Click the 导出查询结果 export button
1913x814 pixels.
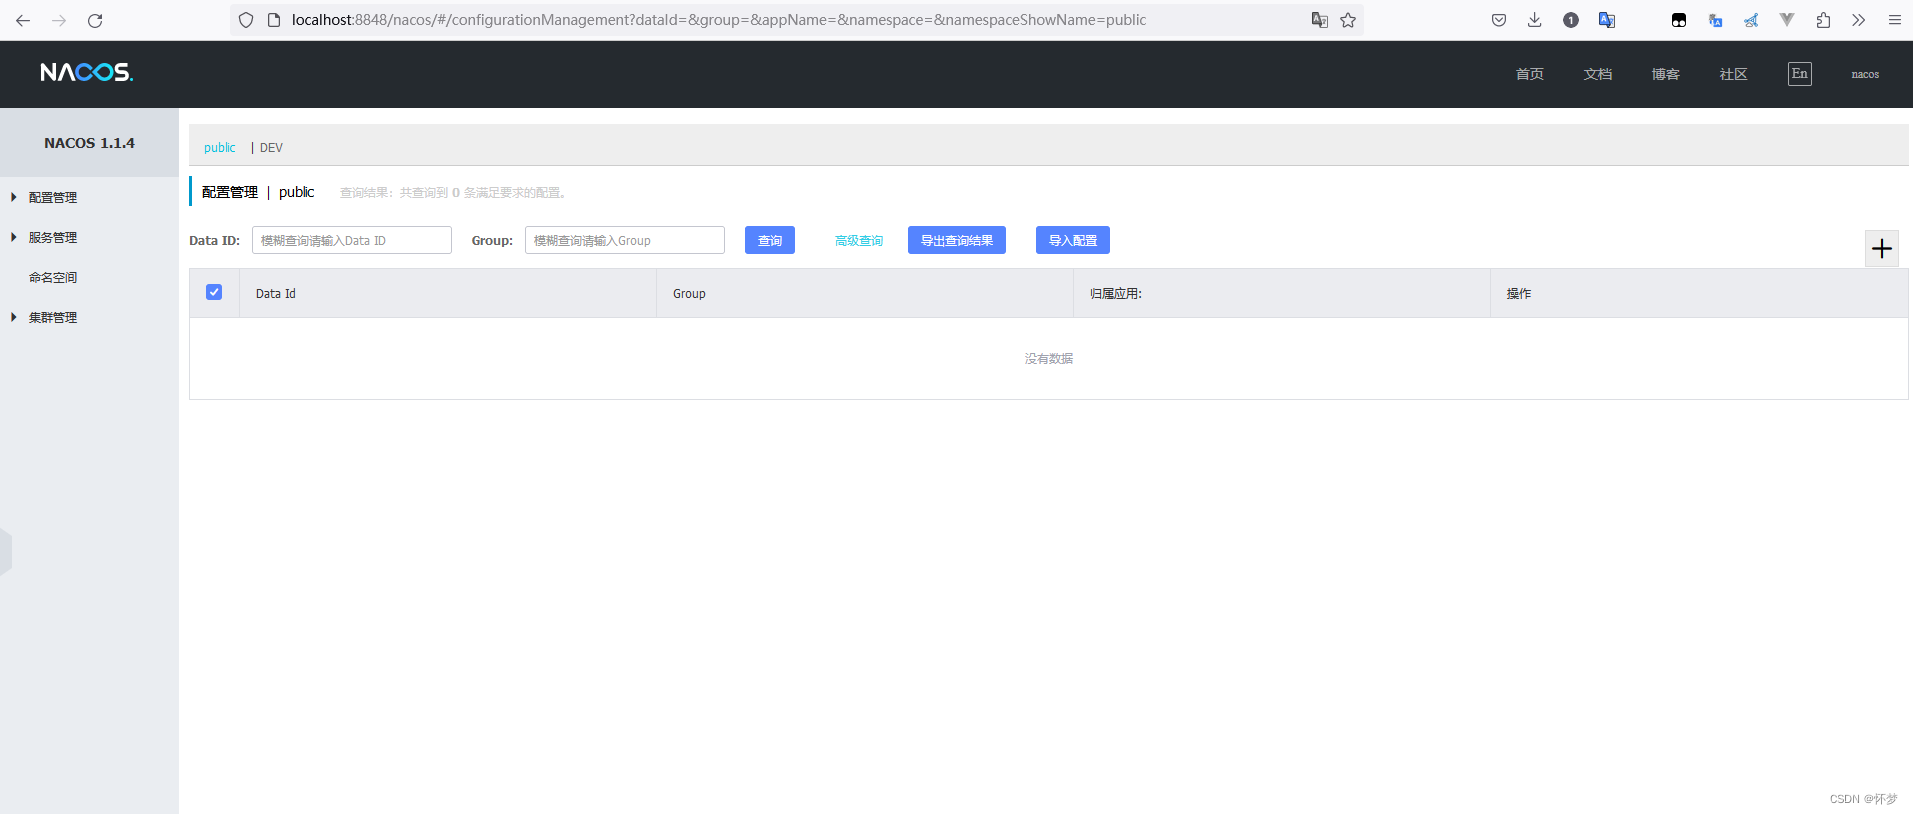(x=957, y=240)
